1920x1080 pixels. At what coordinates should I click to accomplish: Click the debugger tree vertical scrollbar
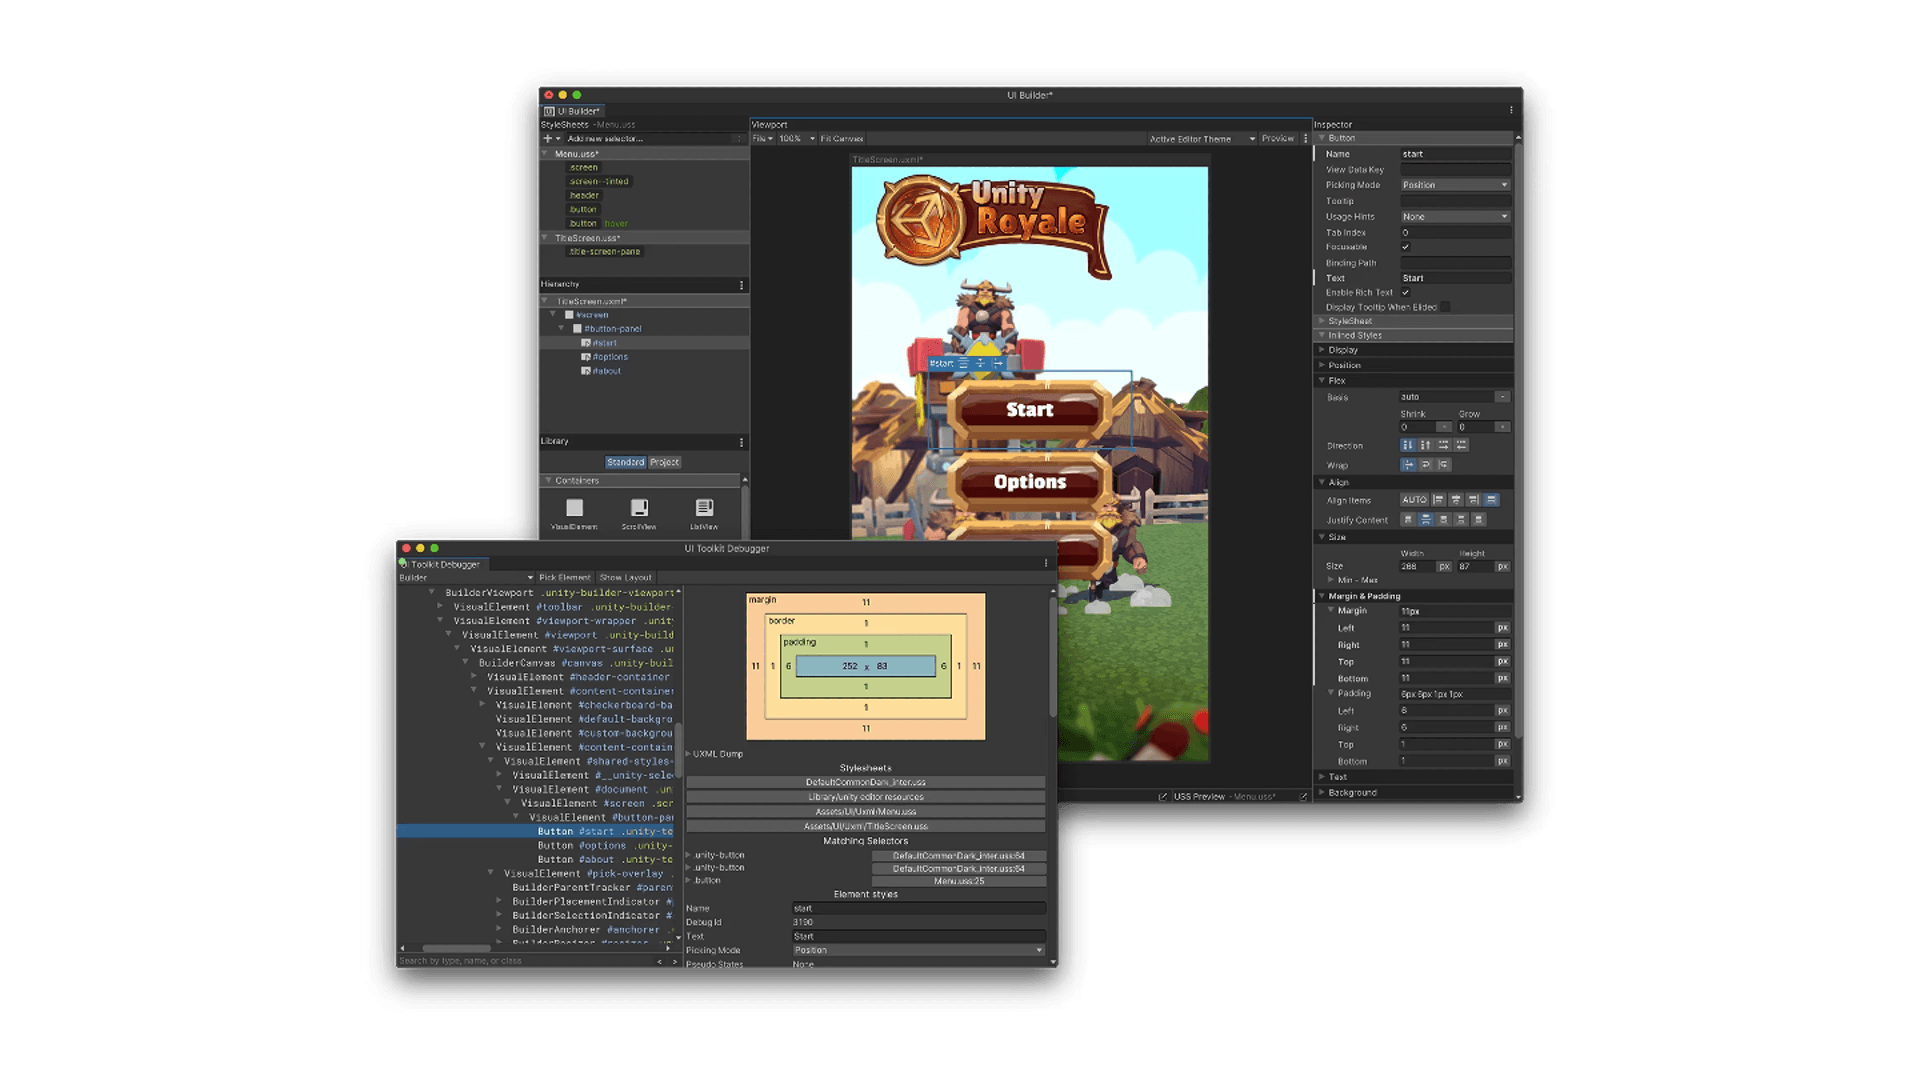coord(679,752)
